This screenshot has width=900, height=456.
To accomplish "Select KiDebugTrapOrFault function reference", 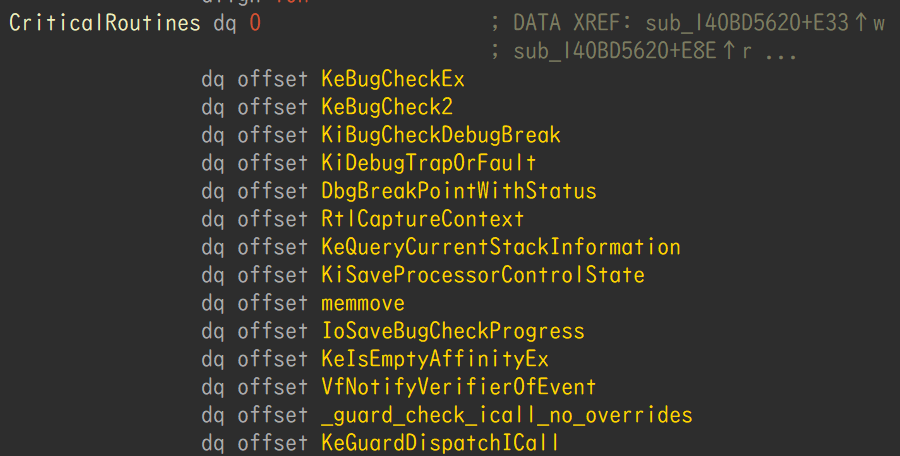I will pyautogui.click(x=428, y=163).
